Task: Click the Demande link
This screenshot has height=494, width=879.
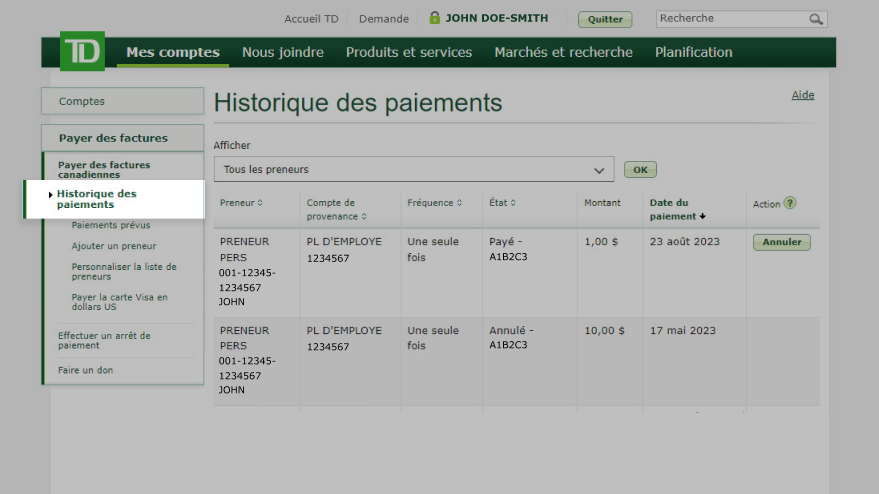Action: coord(384,19)
